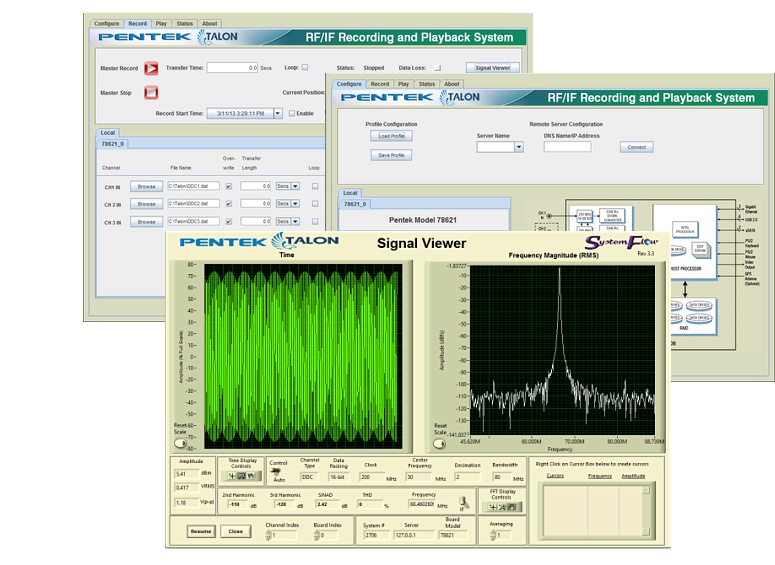Click the Load Profile button
The width and height of the screenshot is (775, 565).
pyautogui.click(x=391, y=136)
